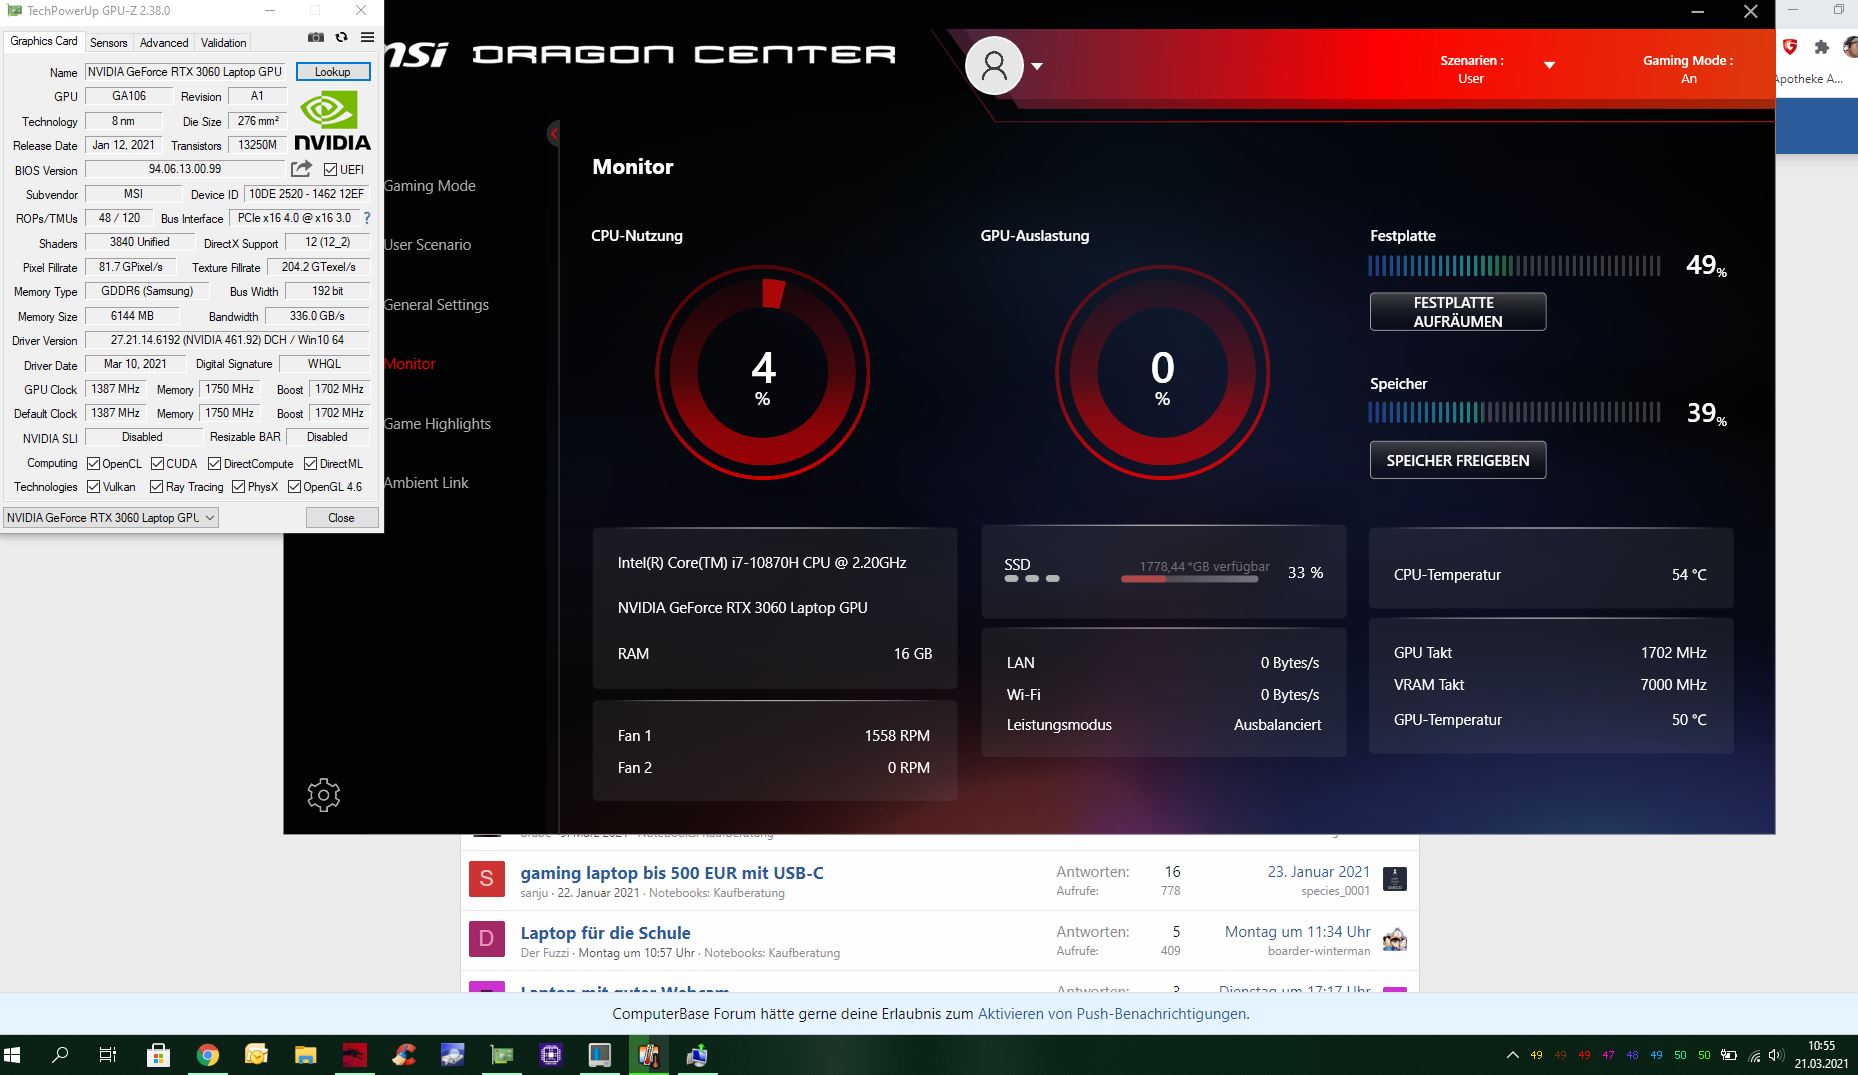The width and height of the screenshot is (1858, 1075).
Task: Open MSI Dragon Center taskbar icon
Action: 354,1055
